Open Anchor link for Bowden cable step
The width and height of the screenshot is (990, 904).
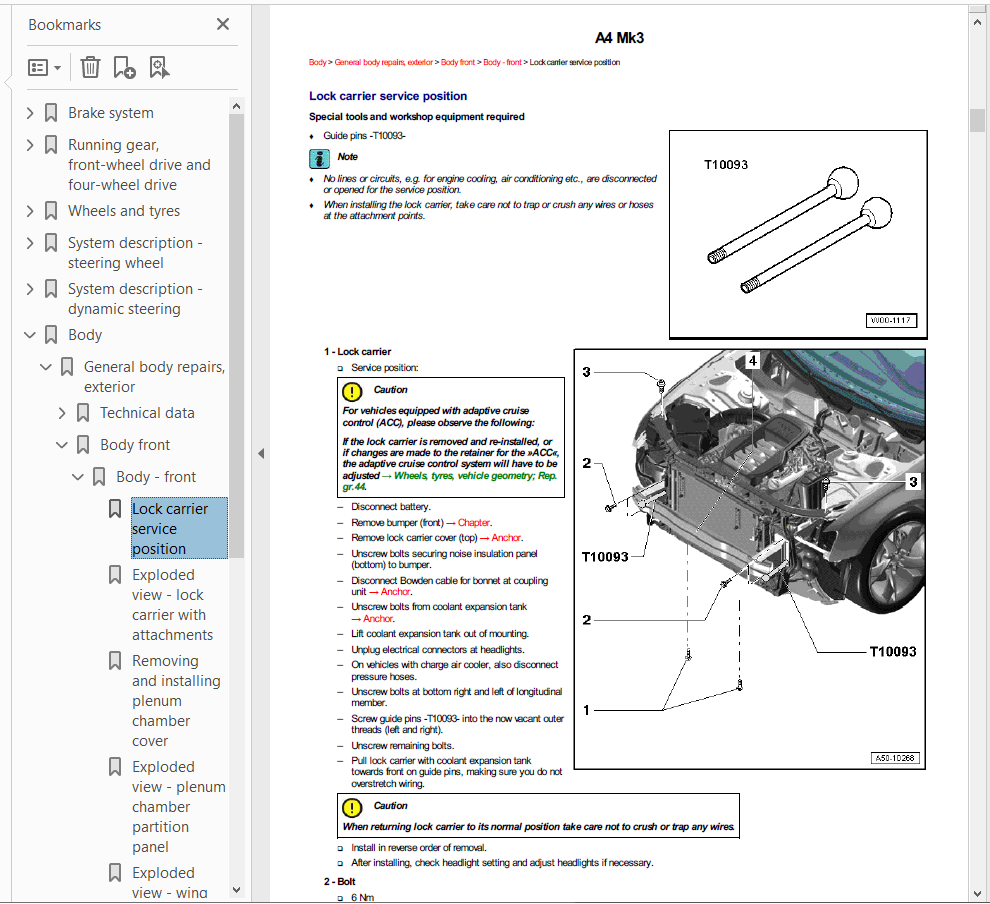(396, 592)
